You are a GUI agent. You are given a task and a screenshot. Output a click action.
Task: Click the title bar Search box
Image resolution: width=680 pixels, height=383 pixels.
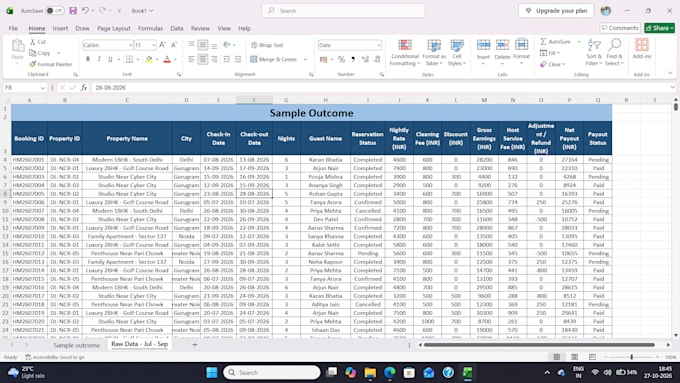pyautogui.click(x=343, y=10)
